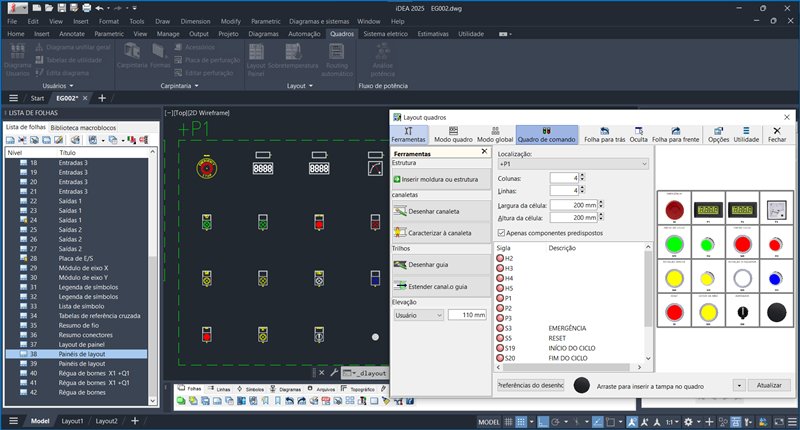800x430 pixels.
Task: Select sheet 38 Painéis de layout
Action: [80, 354]
